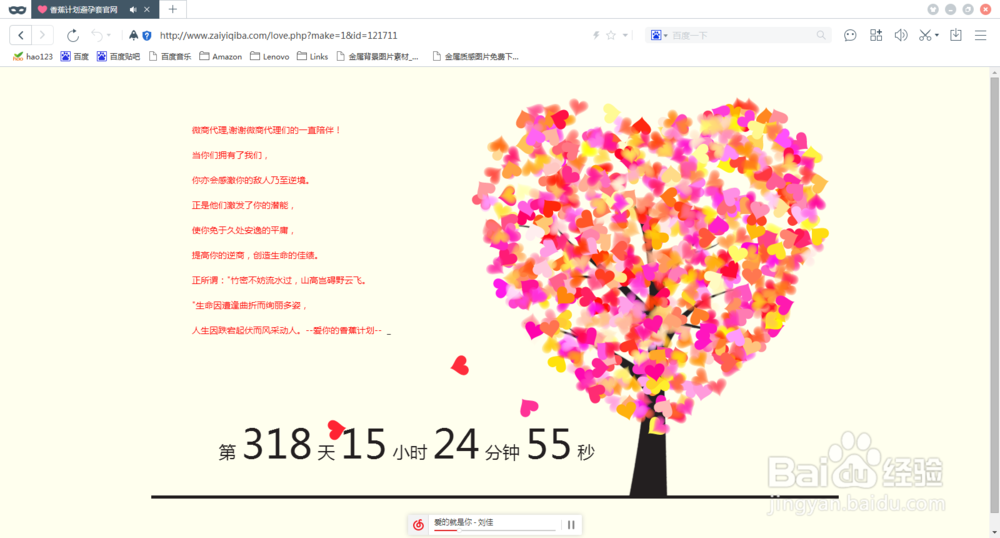The image size is (1000, 538).
Task: Minimize the browser window
Action: [950, 9]
